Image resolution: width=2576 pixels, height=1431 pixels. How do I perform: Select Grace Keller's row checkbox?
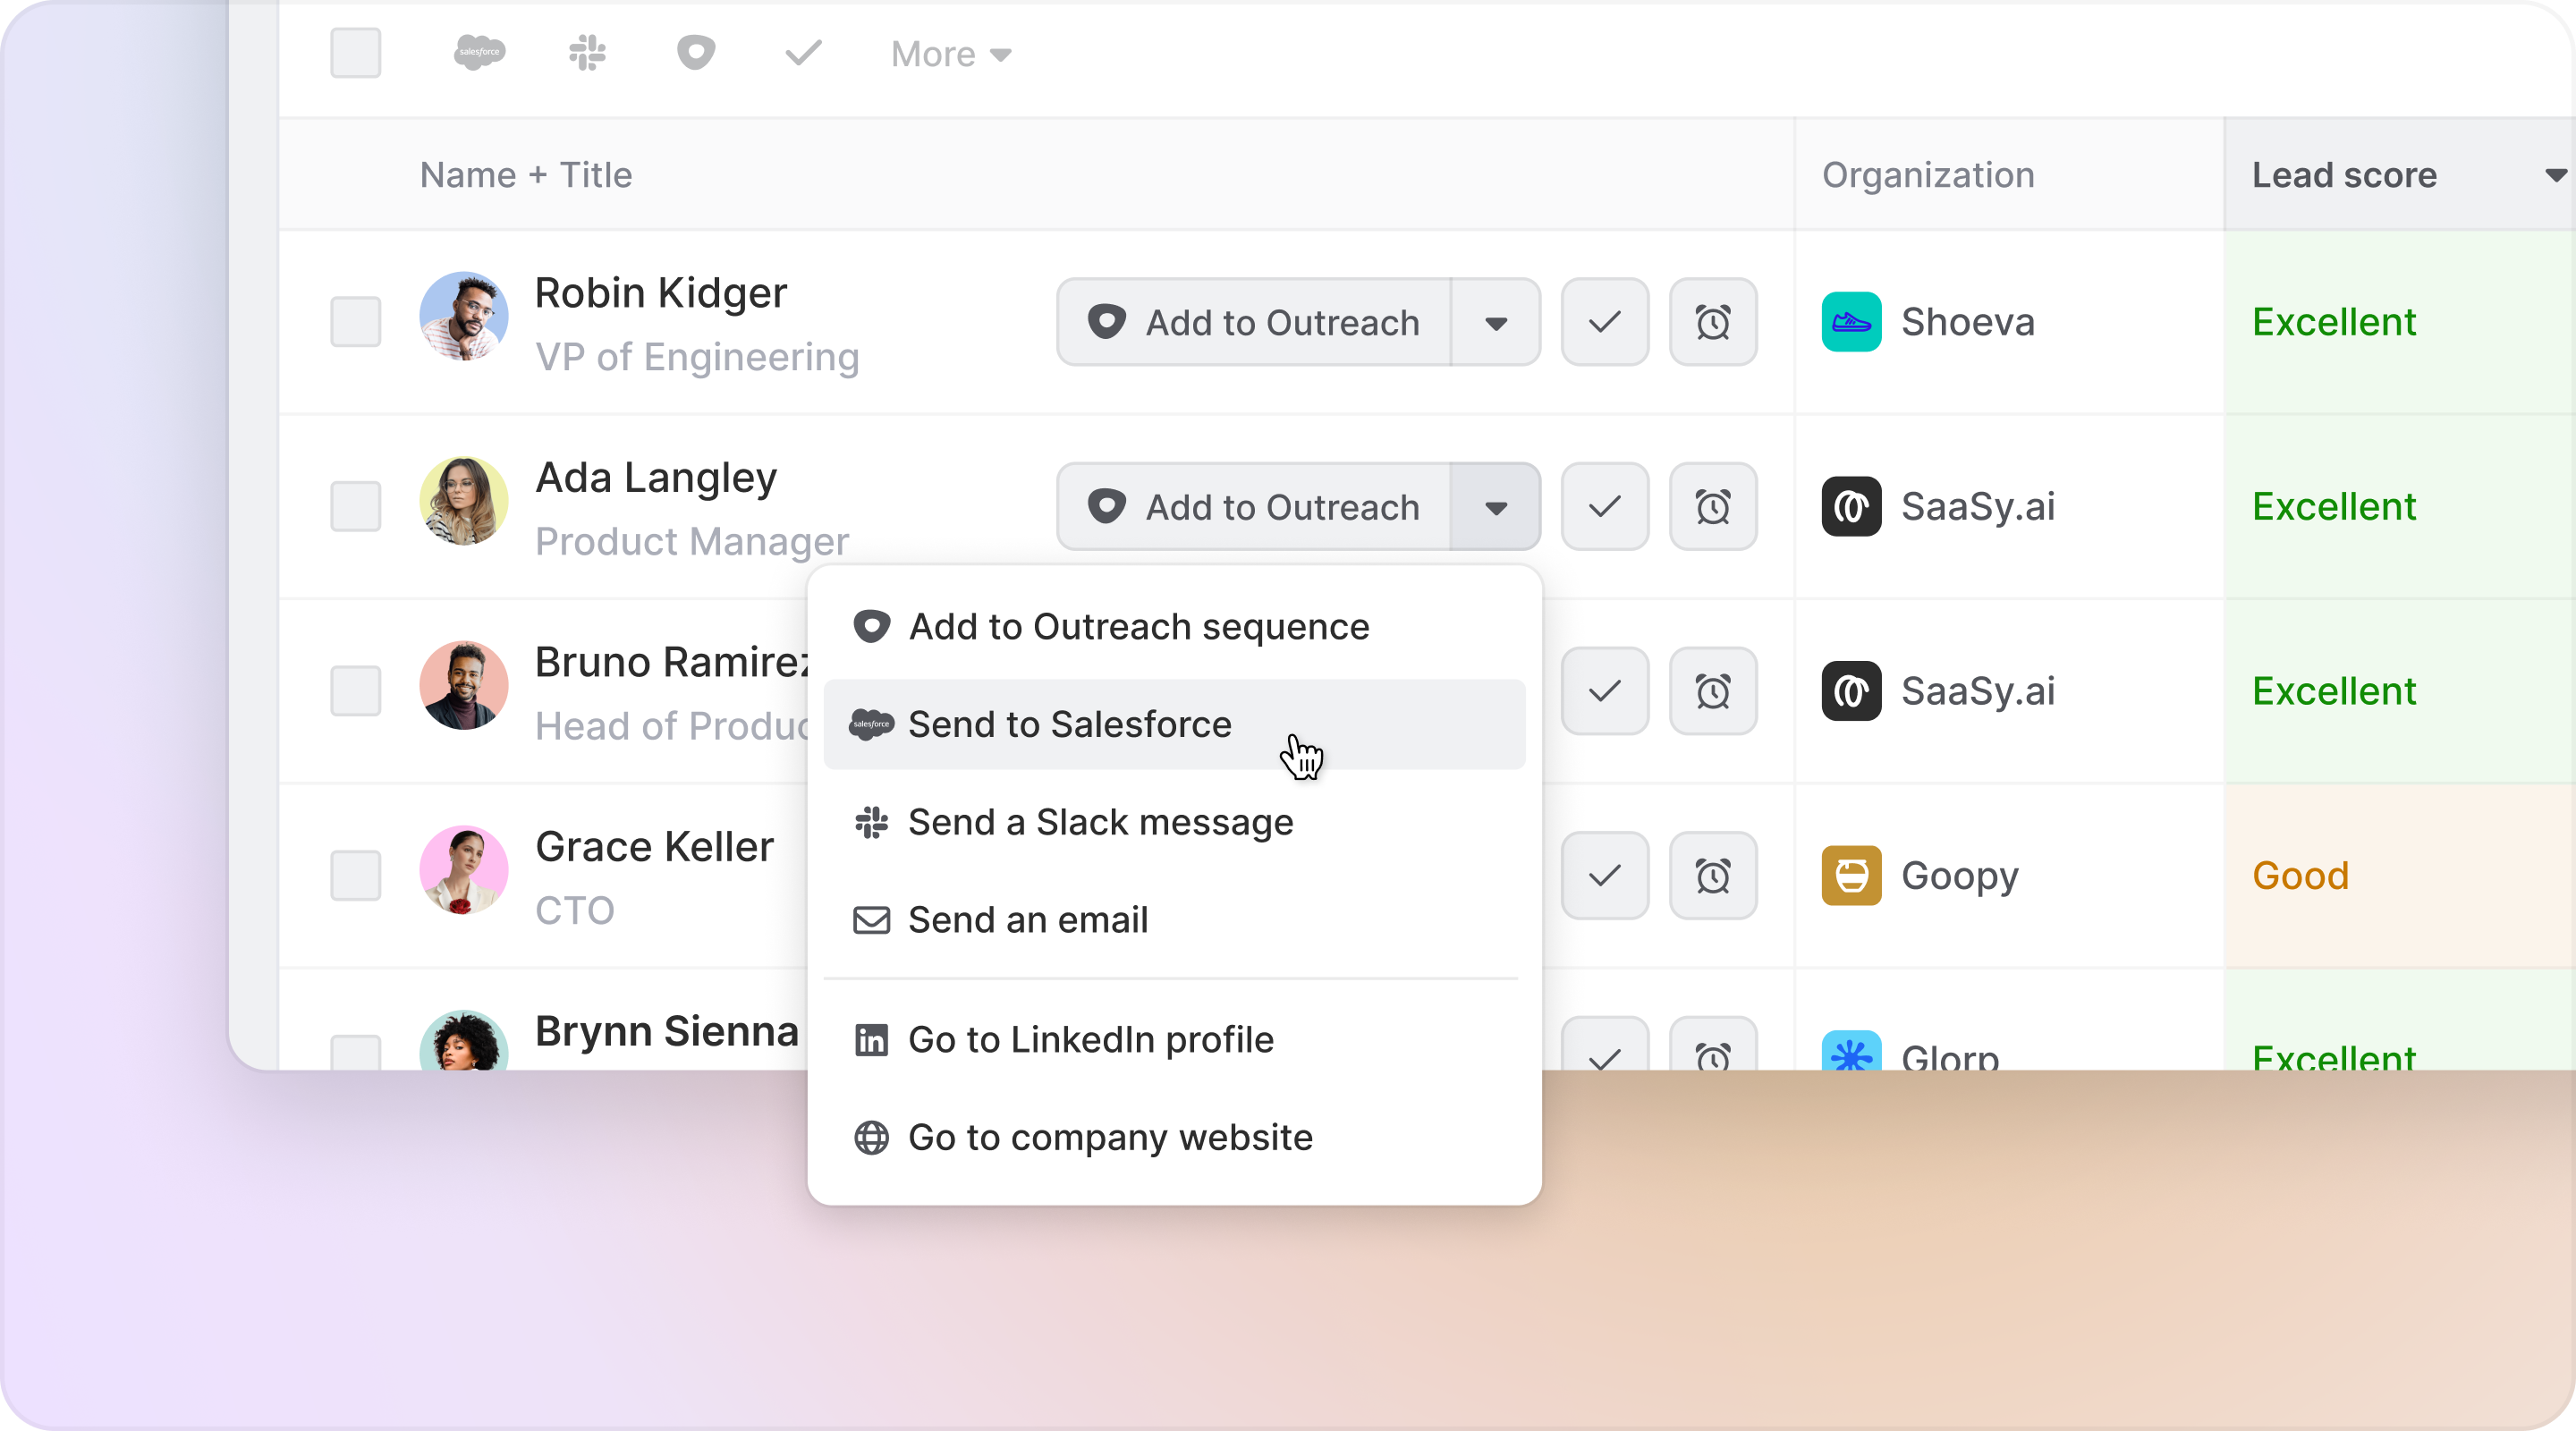pos(355,876)
